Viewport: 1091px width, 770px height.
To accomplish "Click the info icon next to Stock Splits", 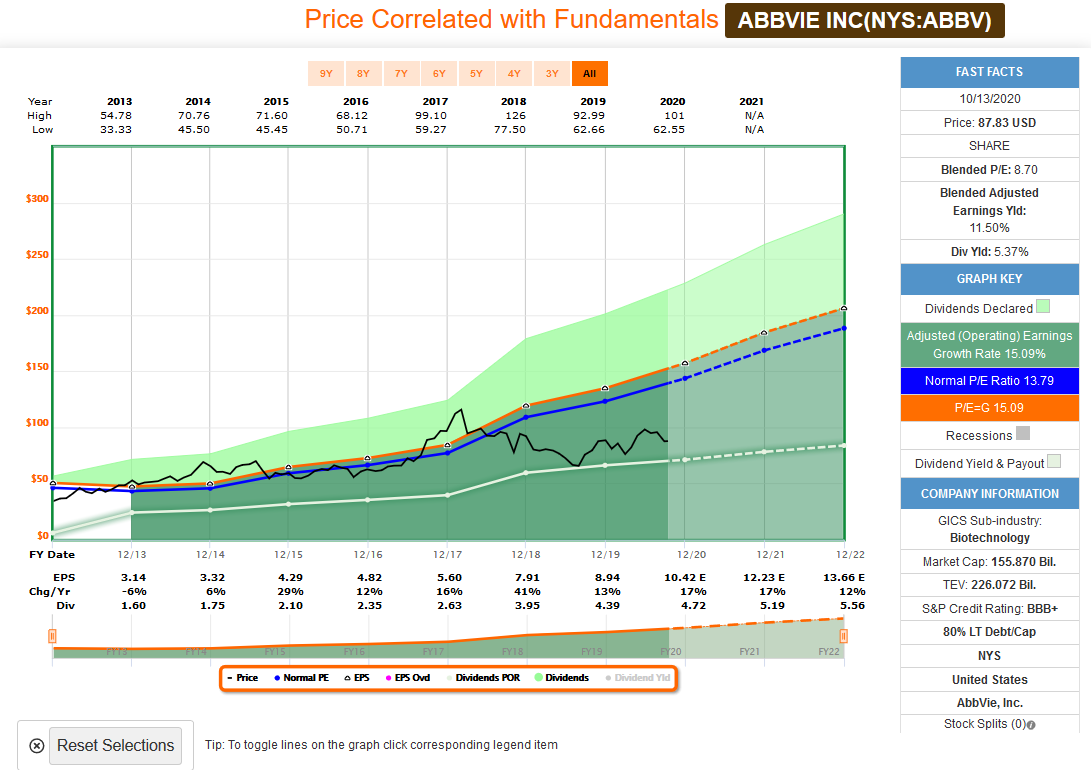I will (1031, 725).
